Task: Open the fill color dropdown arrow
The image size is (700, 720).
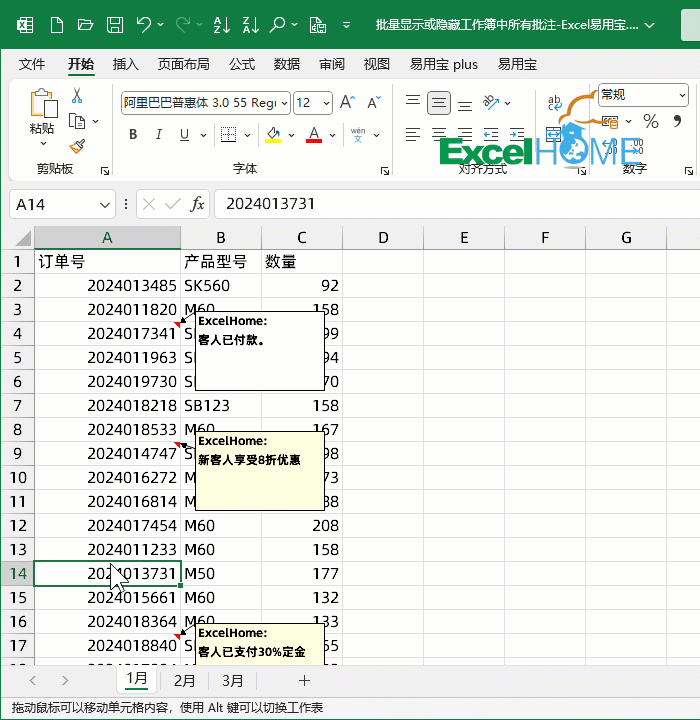Action: click(291, 135)
